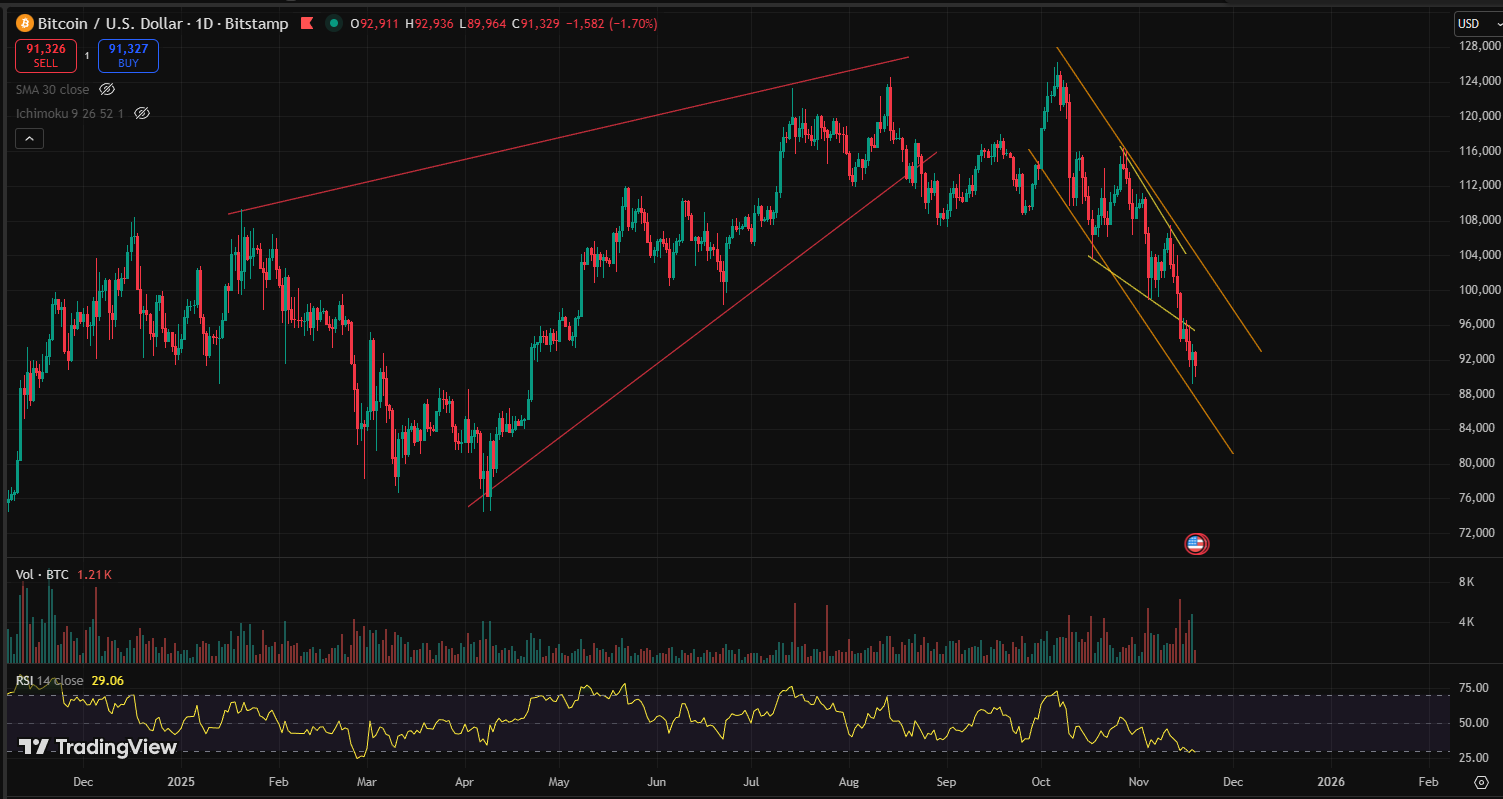Image resolution: width=1503 pixels, height=799 pixels.
Task: Toggle Ichimoku indicator visibility eye
Action: (x=142, y=114)
